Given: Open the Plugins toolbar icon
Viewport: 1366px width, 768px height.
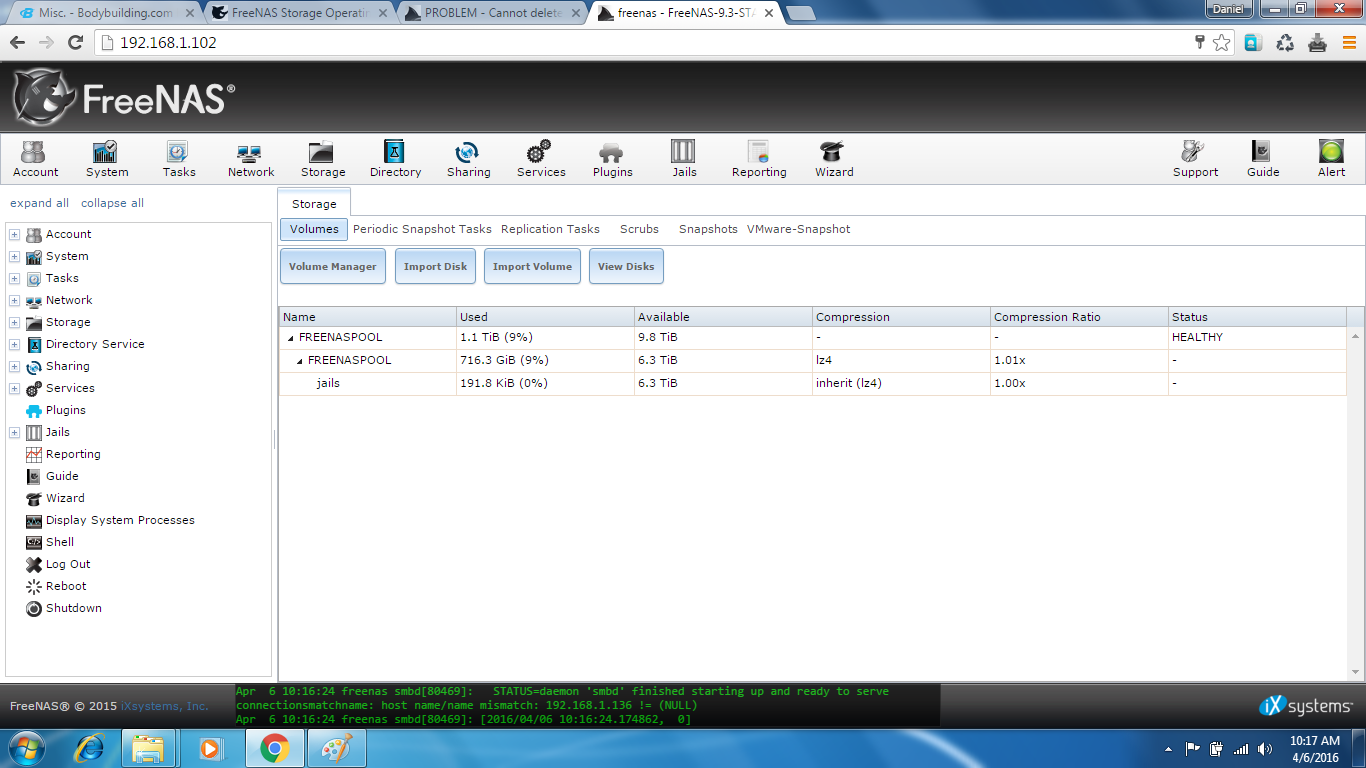Looking at the screenshot, I should click(x=612, y=159).
